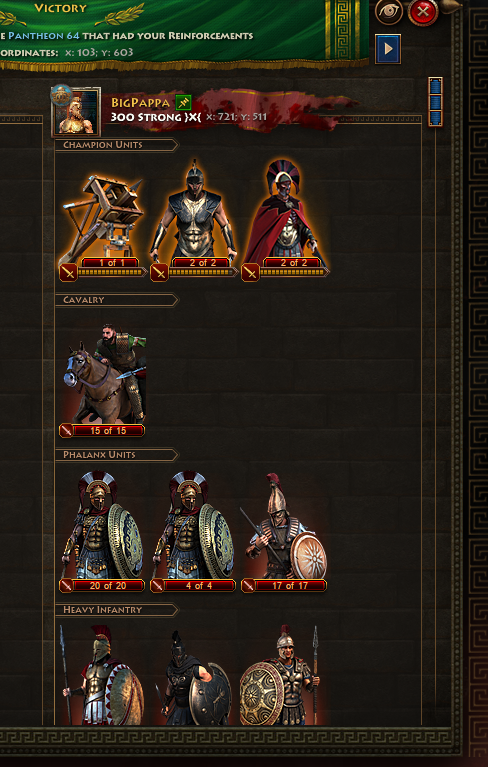The height and width of the screenshot is (767, 488).
Task: Select phalanx unit showing 17 of 17
Action: (285, 525)
